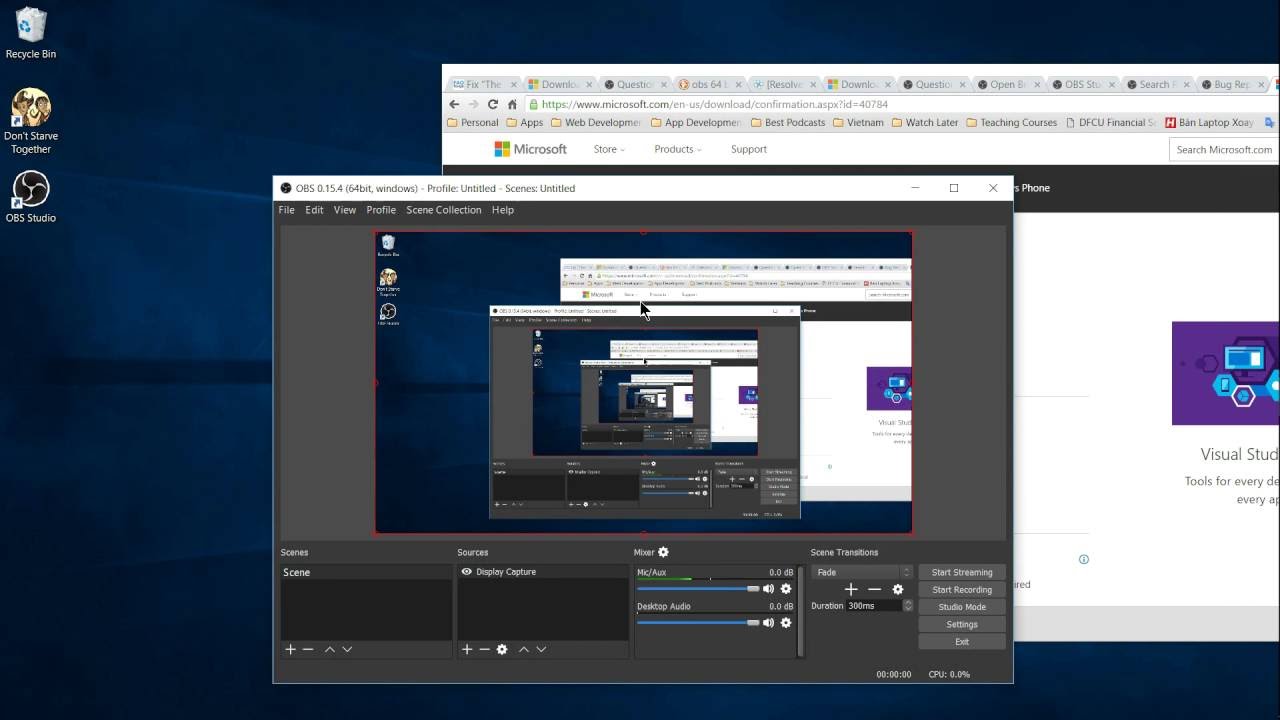Screen dimensions: 1280x720
Task: Click the browser back arrow
Action: click(x=454, y=104)
